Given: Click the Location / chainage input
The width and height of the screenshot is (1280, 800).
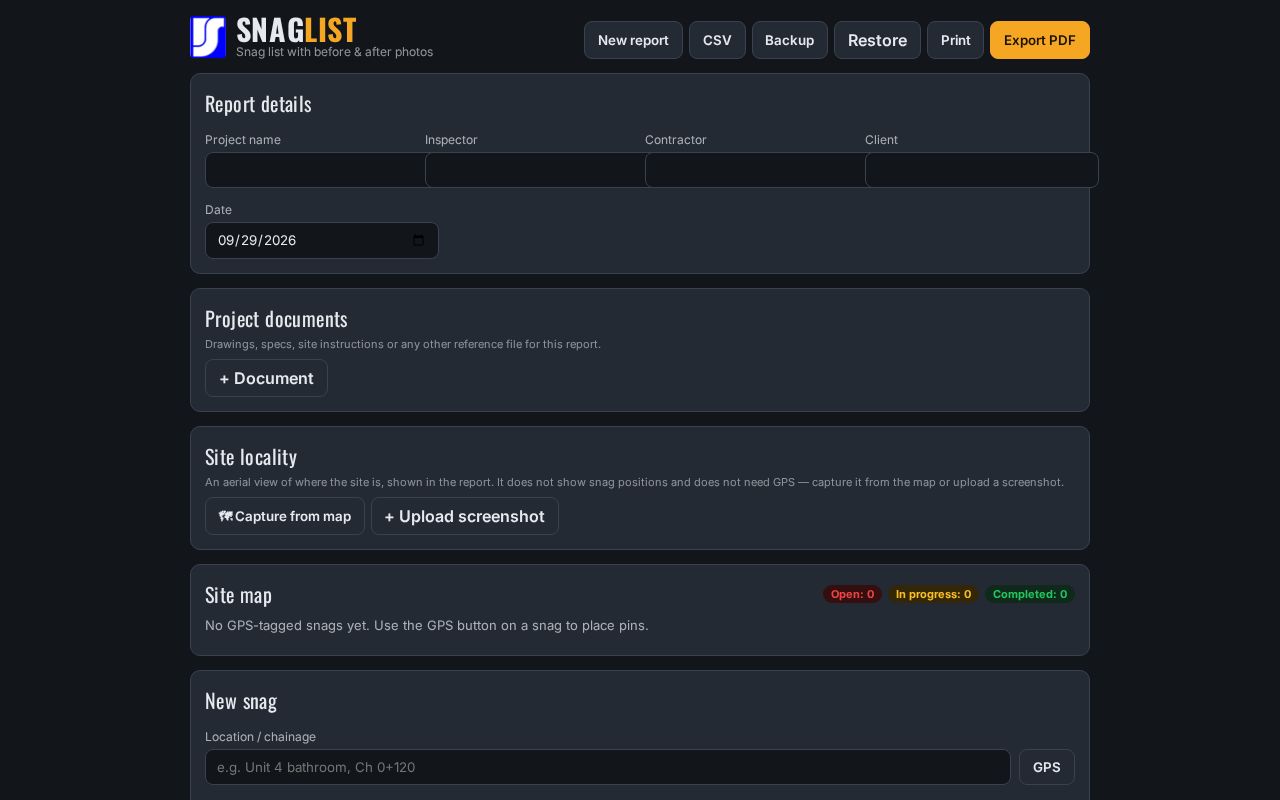Looking at the screenshot, I should point(608,767).
